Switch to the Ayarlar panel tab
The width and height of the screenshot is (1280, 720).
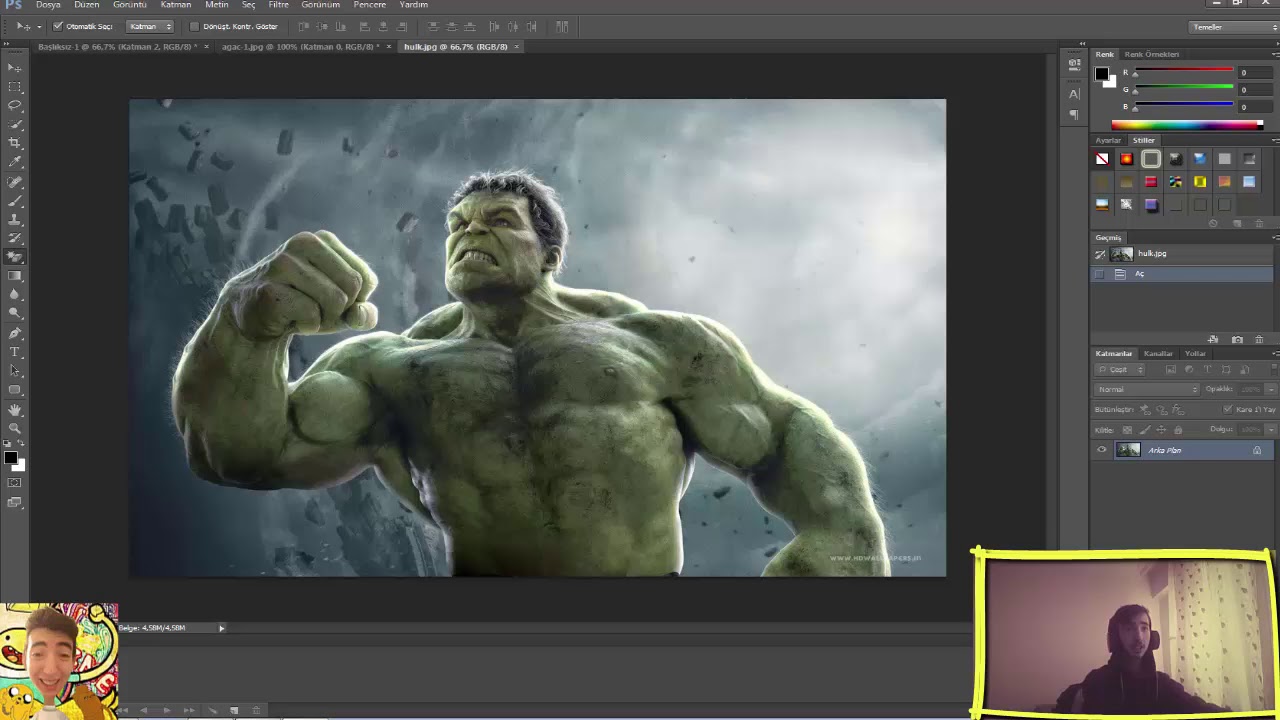point(1108,140)
